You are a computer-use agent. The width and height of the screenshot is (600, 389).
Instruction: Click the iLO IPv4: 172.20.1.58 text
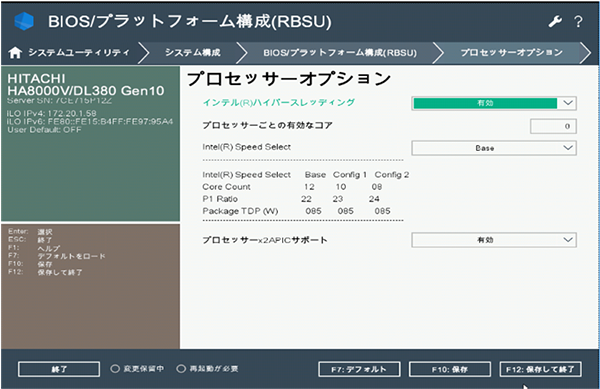coord(52,114)
